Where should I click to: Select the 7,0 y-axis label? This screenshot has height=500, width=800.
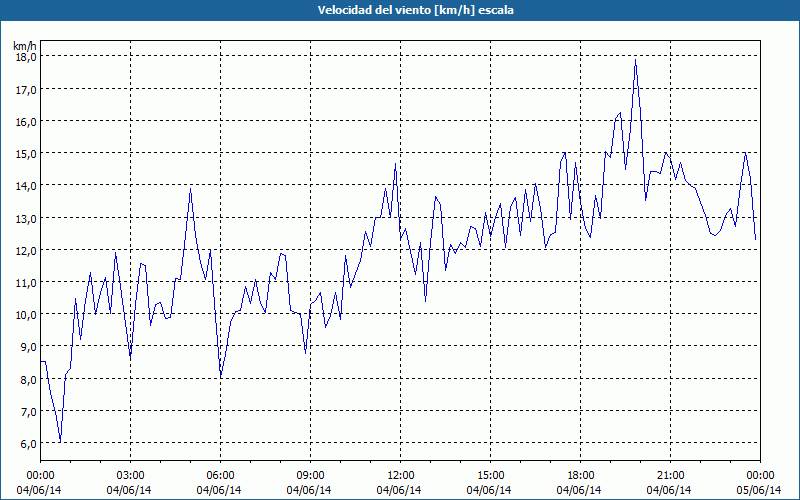pyautogui.click(x=28, y=412)
